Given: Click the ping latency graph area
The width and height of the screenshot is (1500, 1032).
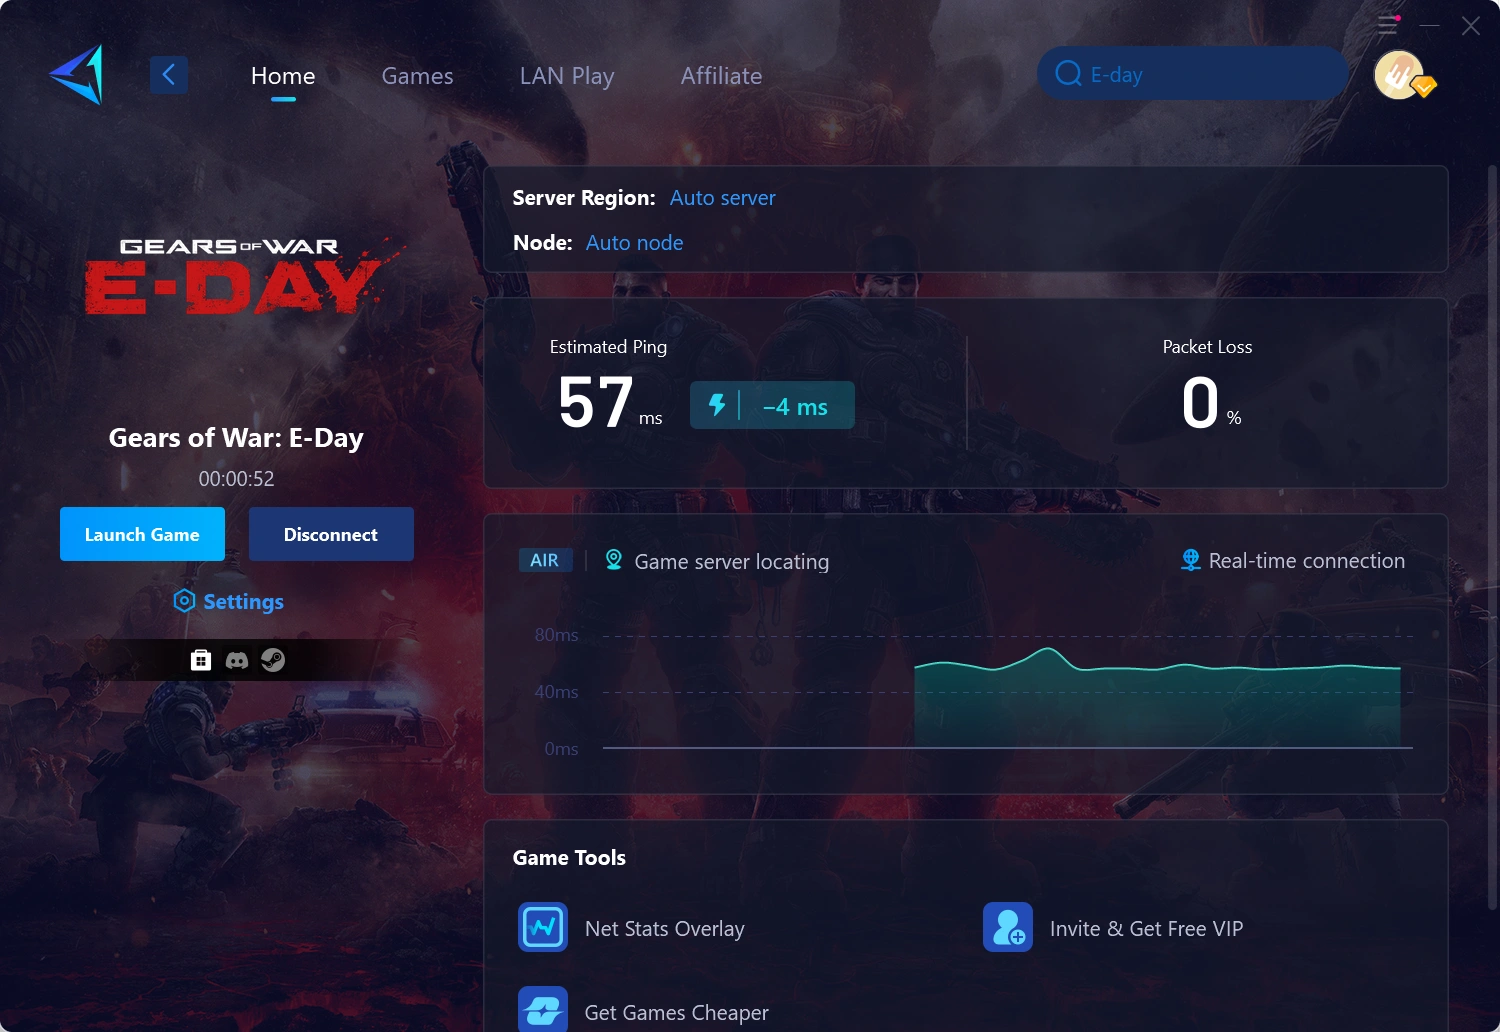Looking at the screenshot, I should [x=1007, y=692].
